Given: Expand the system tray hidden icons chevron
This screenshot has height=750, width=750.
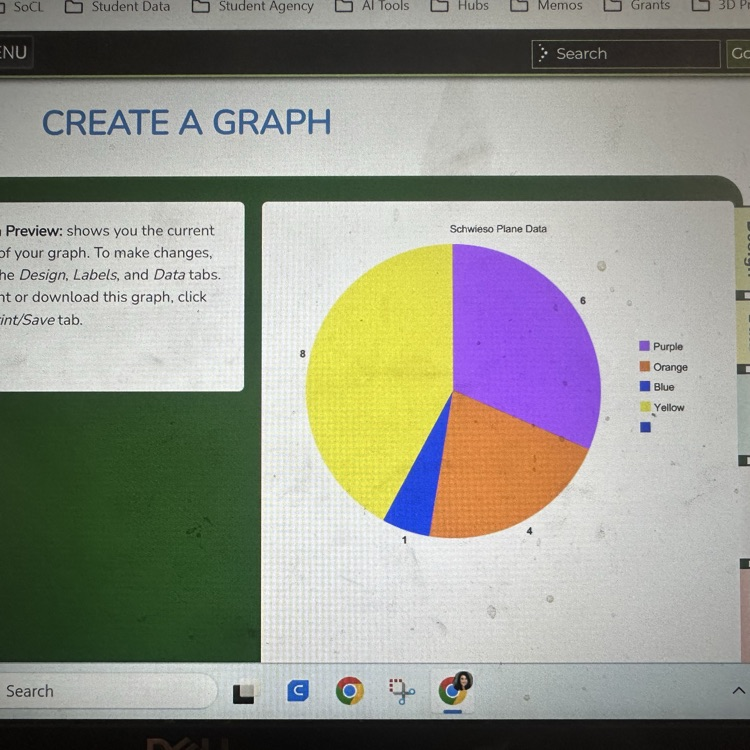Looking at the screenshot, I should point(738,691).
